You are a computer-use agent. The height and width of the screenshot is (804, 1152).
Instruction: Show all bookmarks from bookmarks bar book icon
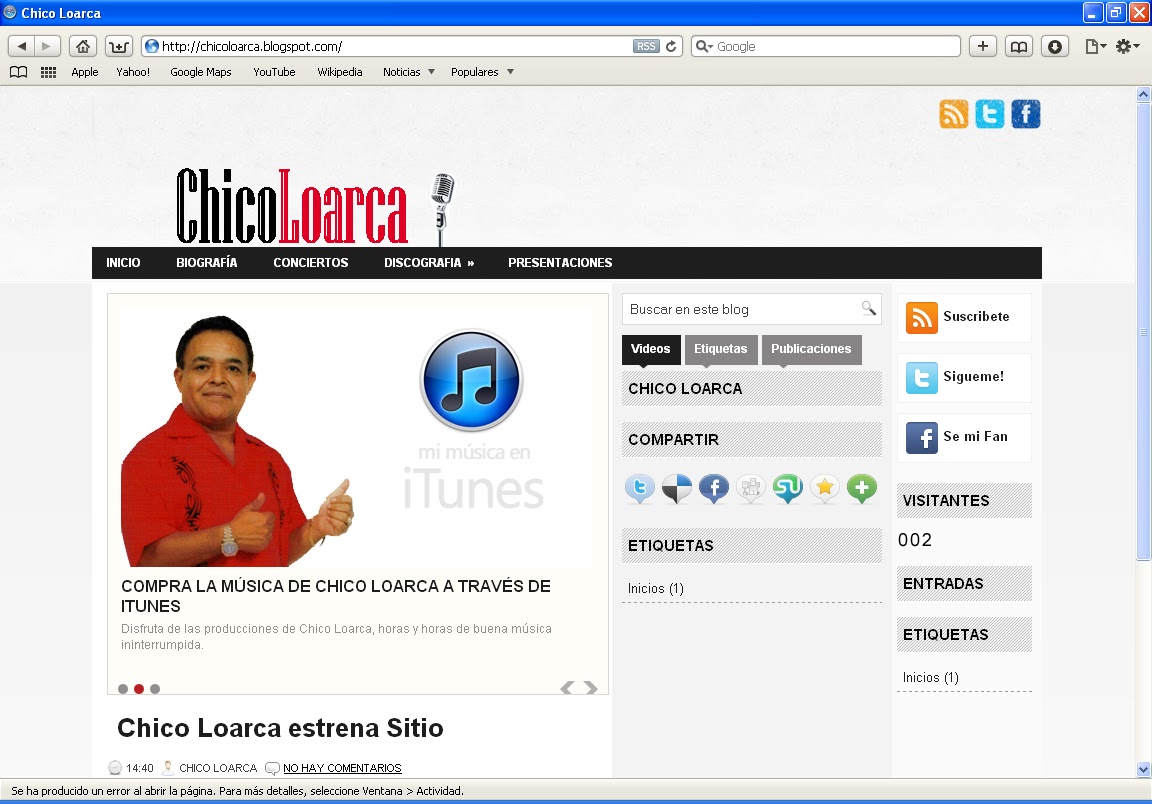pyautogui.click(x=18, y=72)
